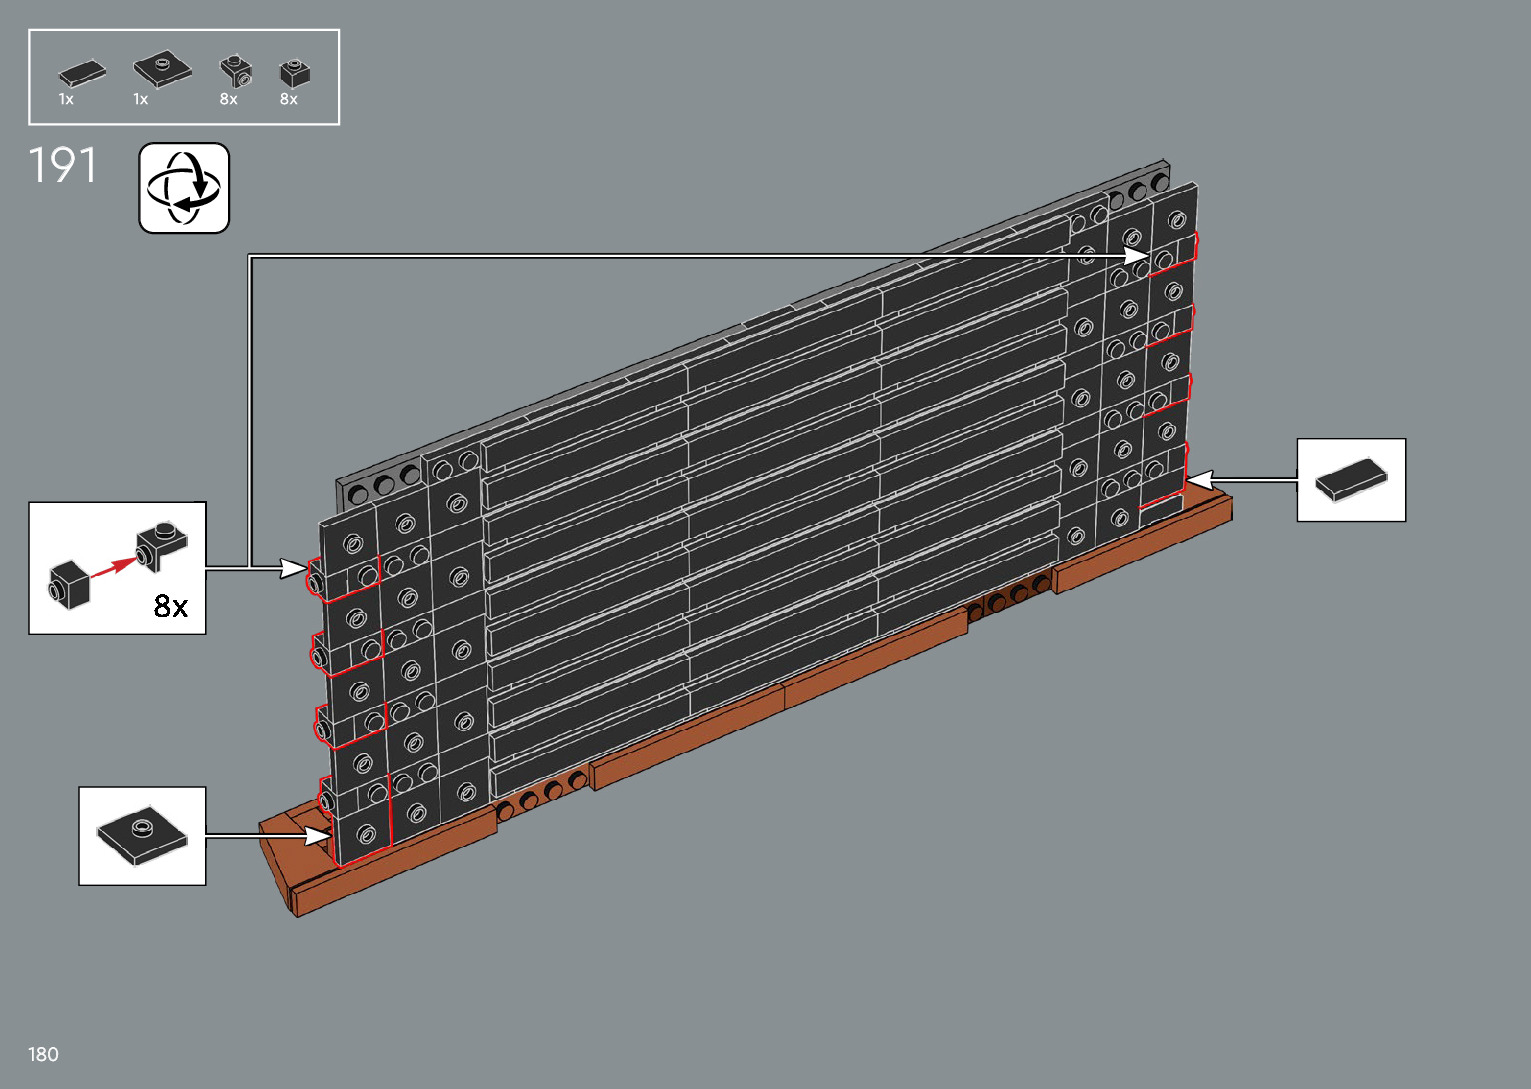Image resolution: width=1531 pixels, height=1089 pixels.
Task: Click the rotate model icon
Action: (x=184, y=188)
